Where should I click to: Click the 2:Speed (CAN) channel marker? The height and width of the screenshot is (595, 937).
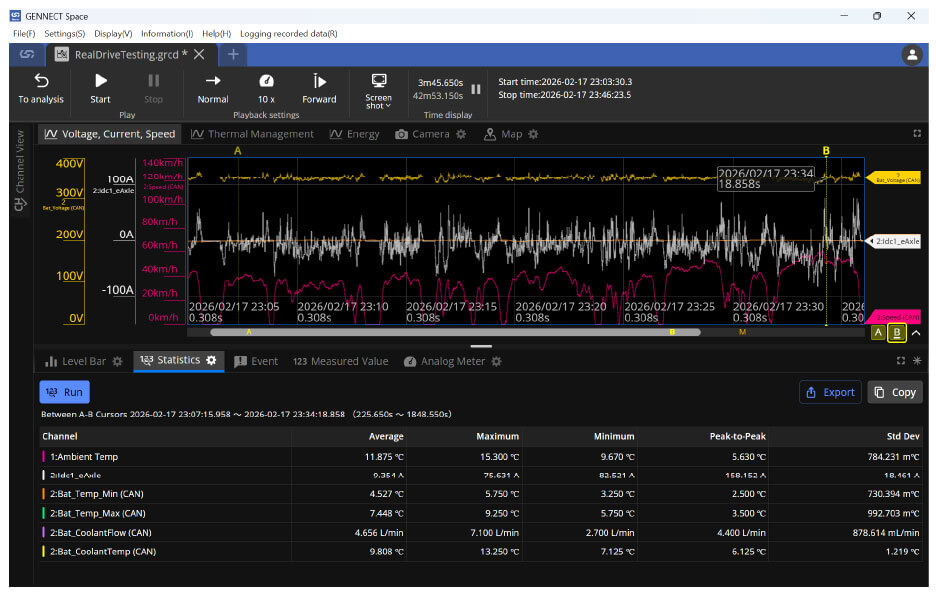coord(893,317)
